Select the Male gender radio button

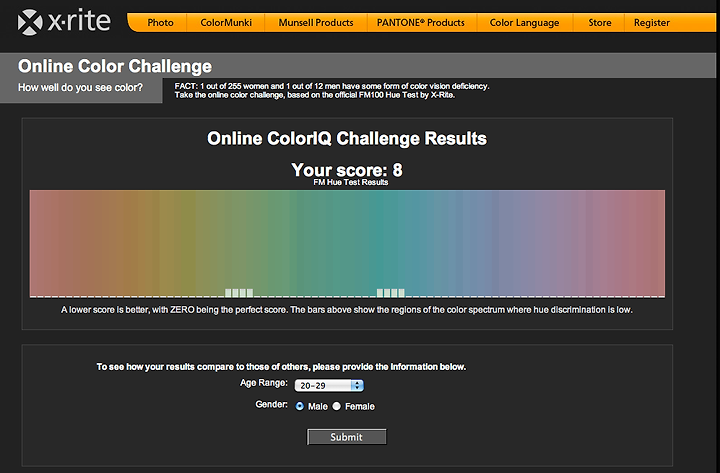(x=300, y=406)
